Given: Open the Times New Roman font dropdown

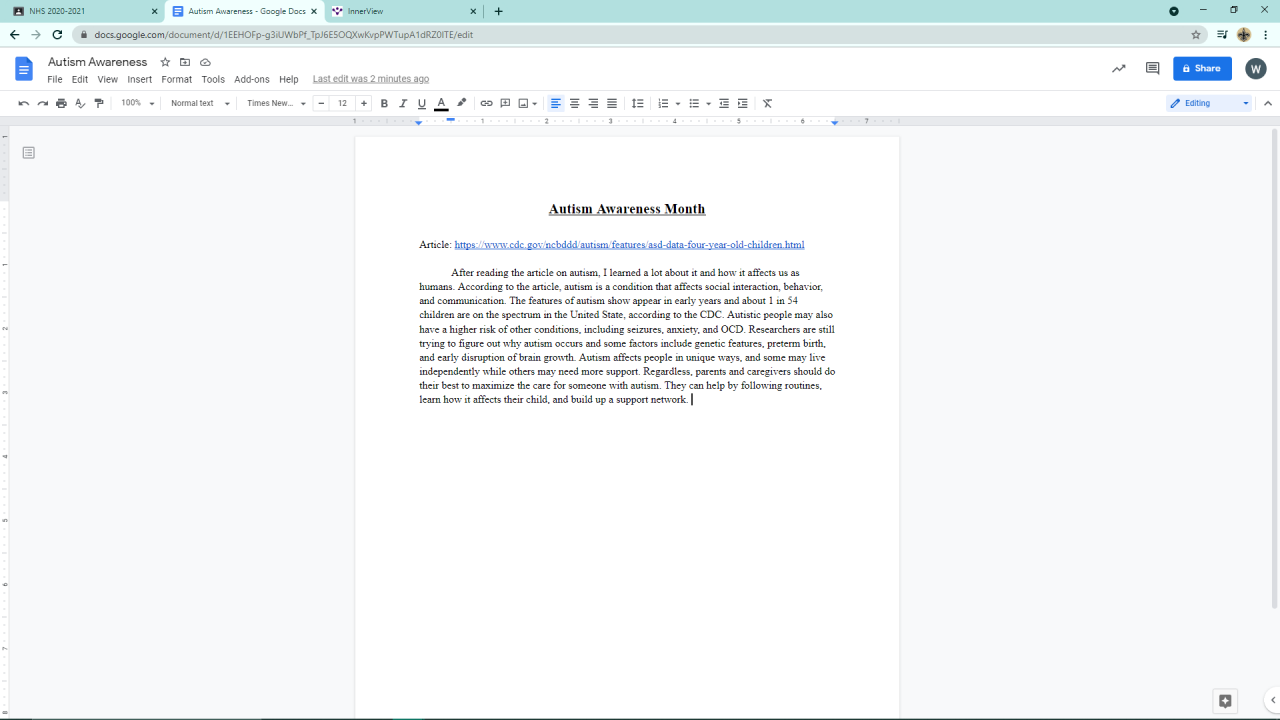Looking at the screenshot, I should [x=276, y=104].
